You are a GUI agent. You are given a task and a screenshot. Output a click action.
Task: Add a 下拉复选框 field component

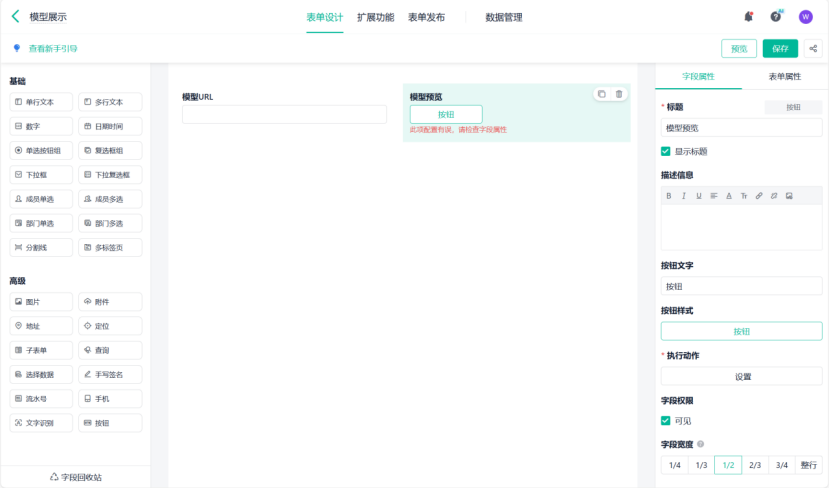point(110,175)
